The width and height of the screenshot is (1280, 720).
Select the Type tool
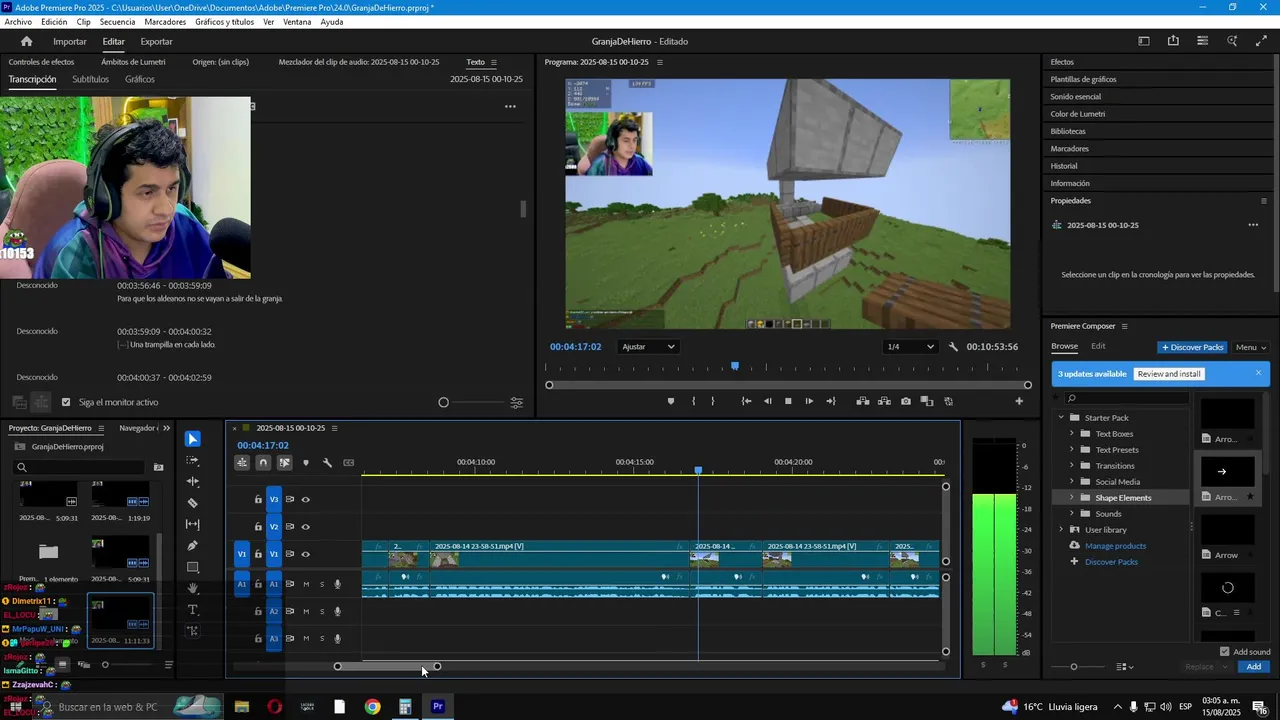(193, 610)
